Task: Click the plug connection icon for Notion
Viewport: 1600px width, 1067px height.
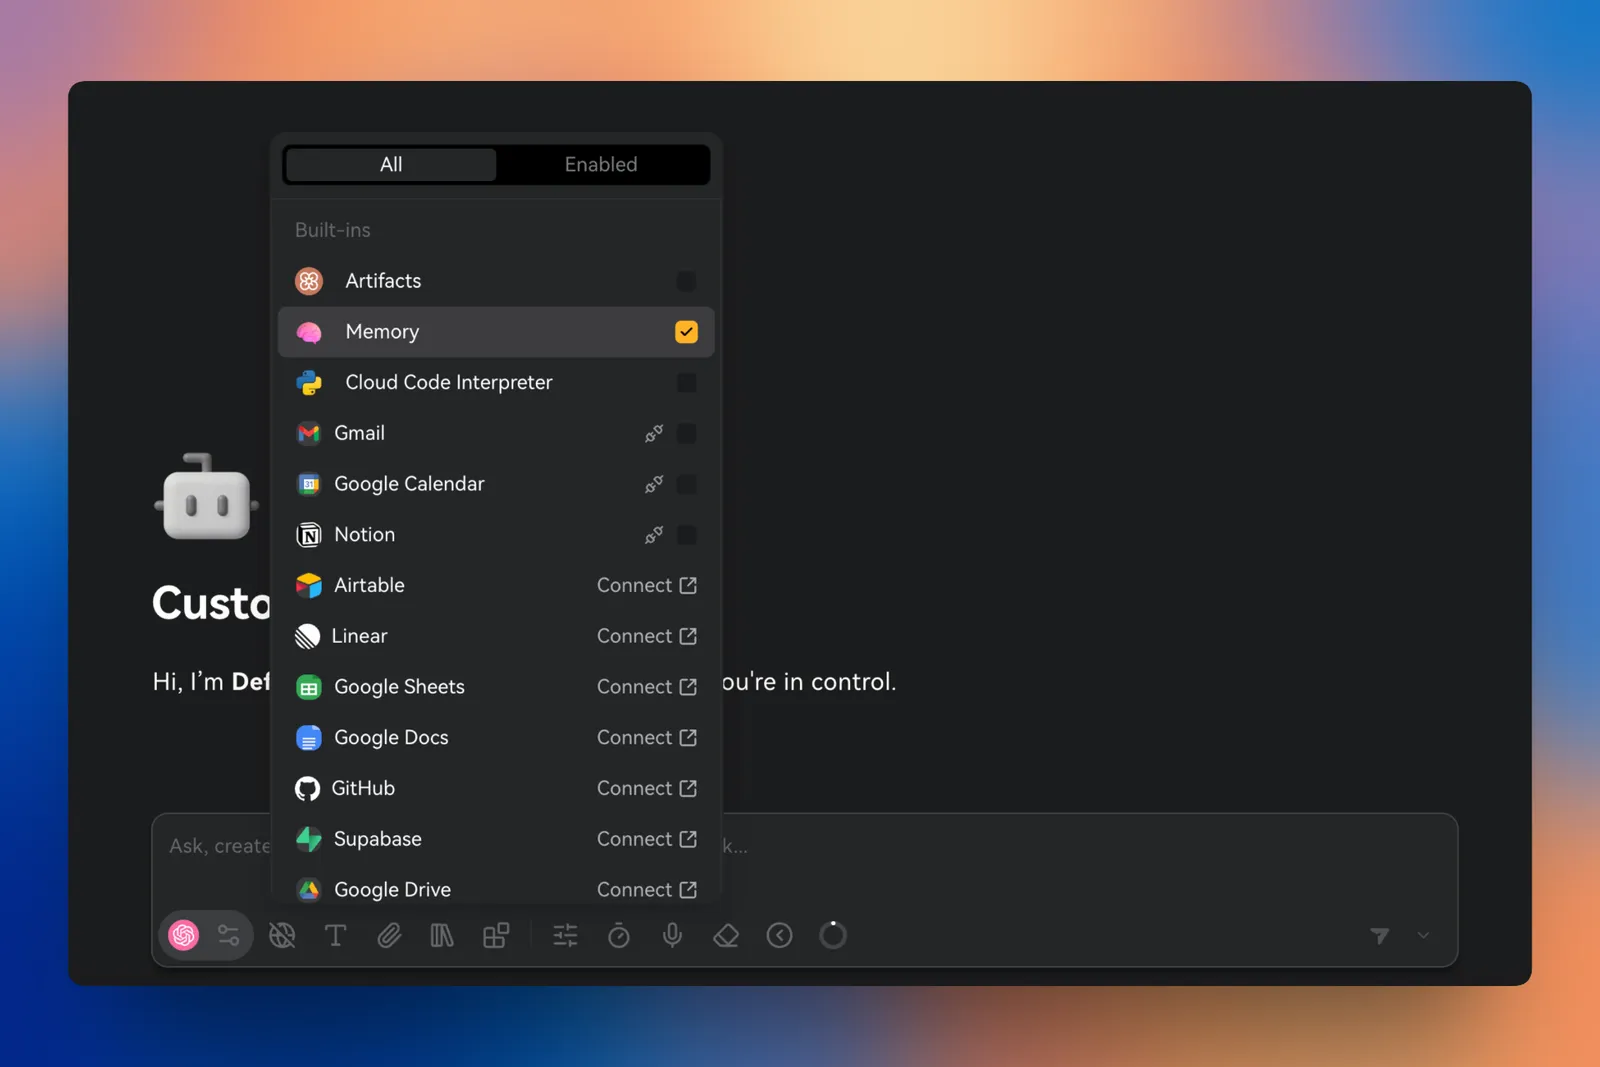Action: pyautogui.click(x=654, y=535)
